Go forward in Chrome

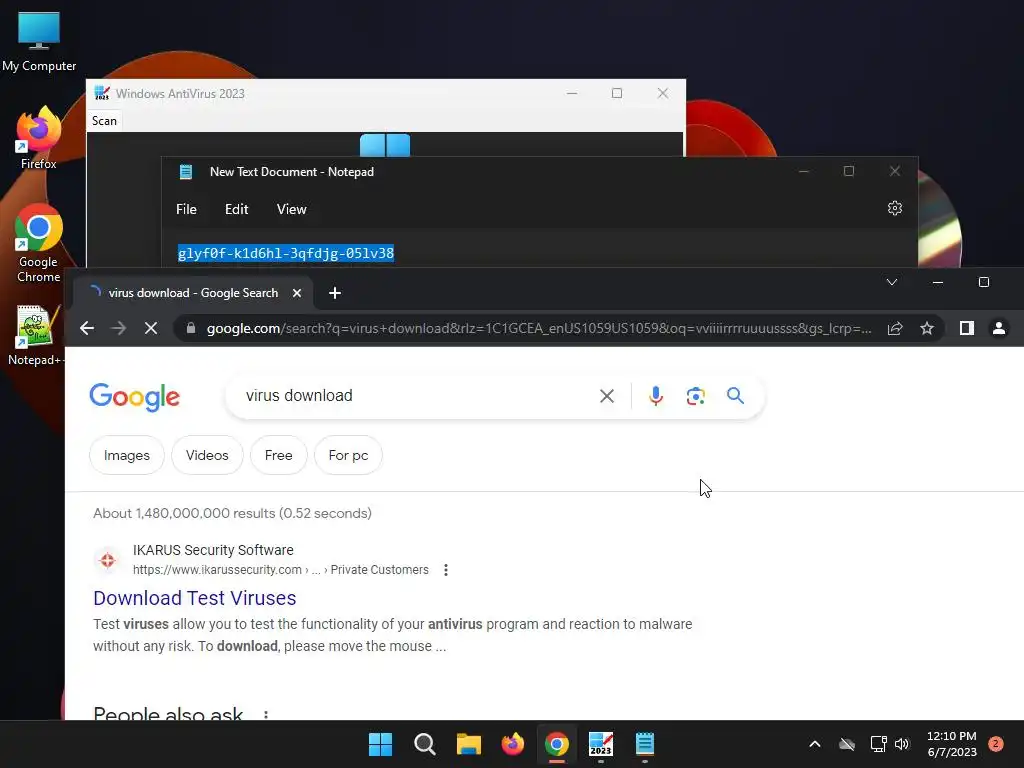pyautogui.click(x=119, y=328)
